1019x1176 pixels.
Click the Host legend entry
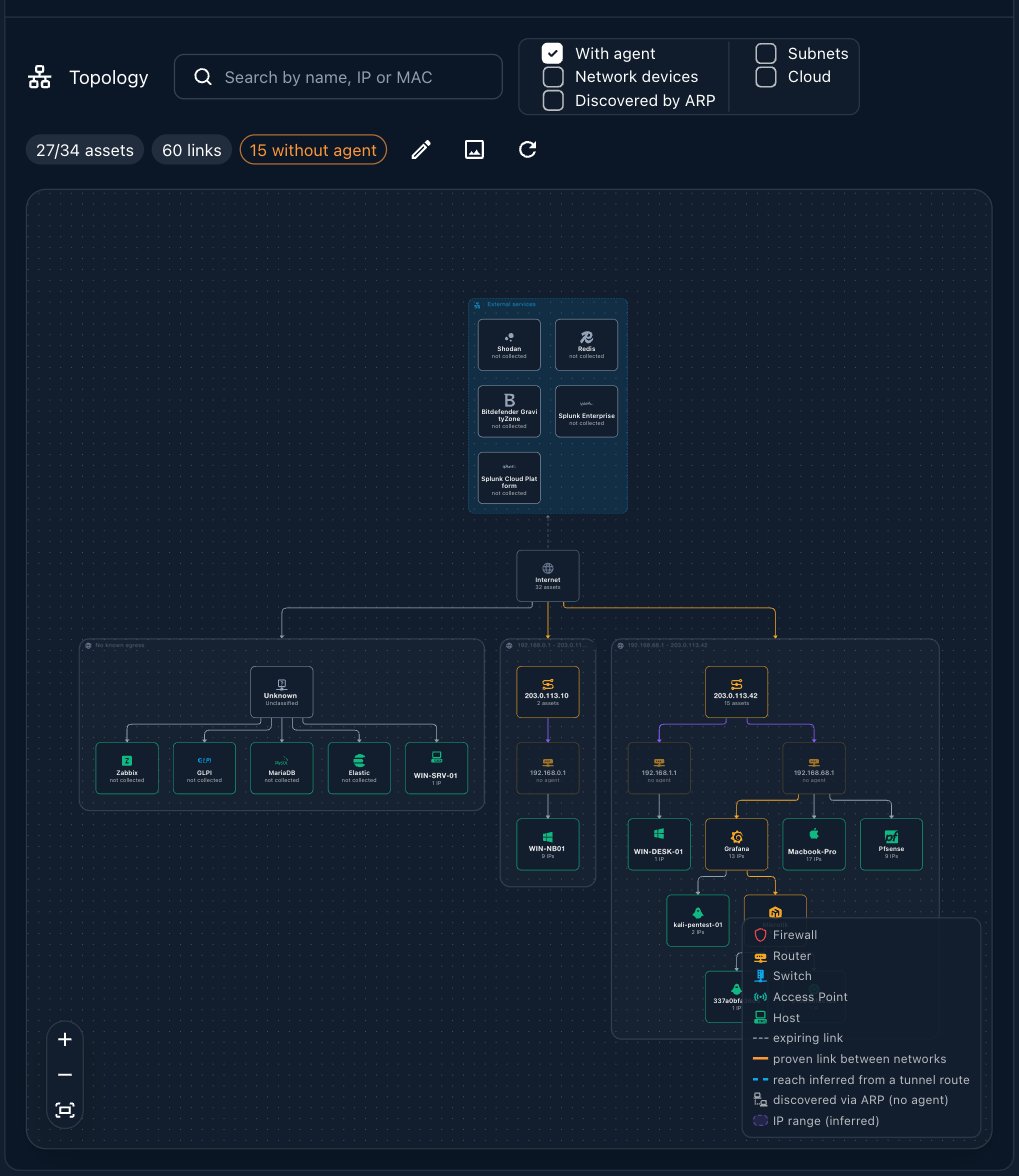pos(776,1018)
